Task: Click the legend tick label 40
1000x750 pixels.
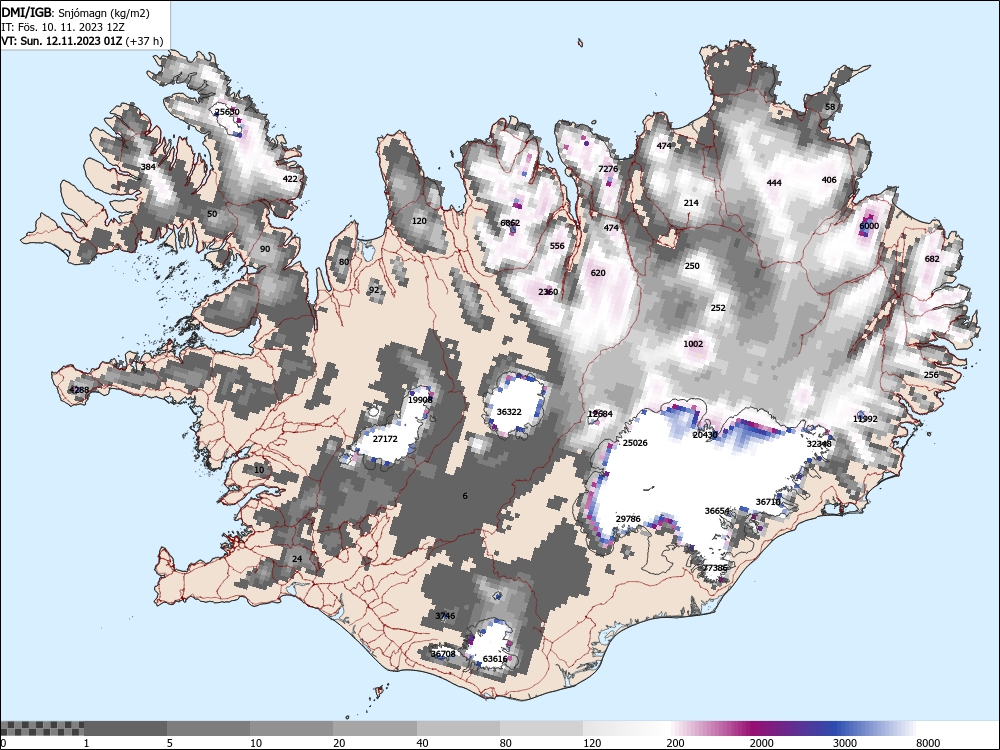Action: pyautogui.click(x=423, y=743)
